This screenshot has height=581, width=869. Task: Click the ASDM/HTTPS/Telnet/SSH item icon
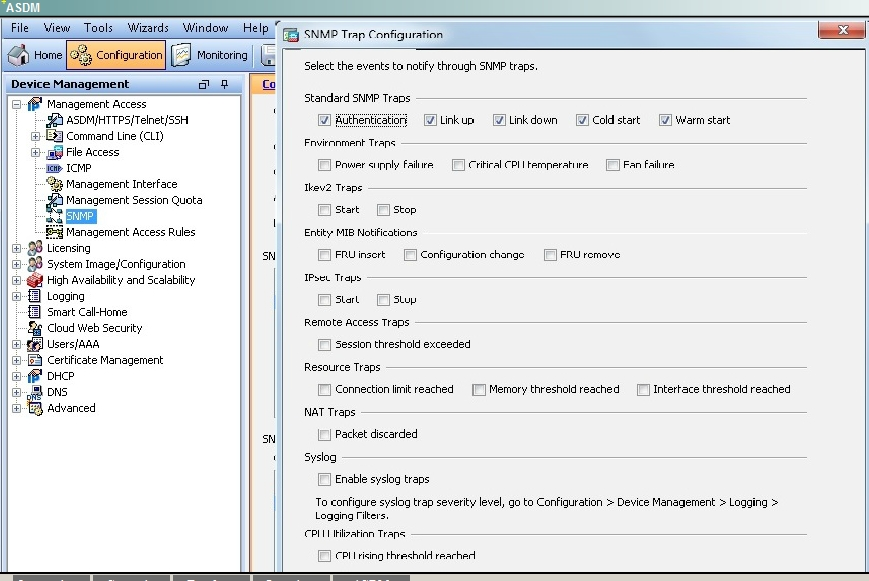coord(54,120)
